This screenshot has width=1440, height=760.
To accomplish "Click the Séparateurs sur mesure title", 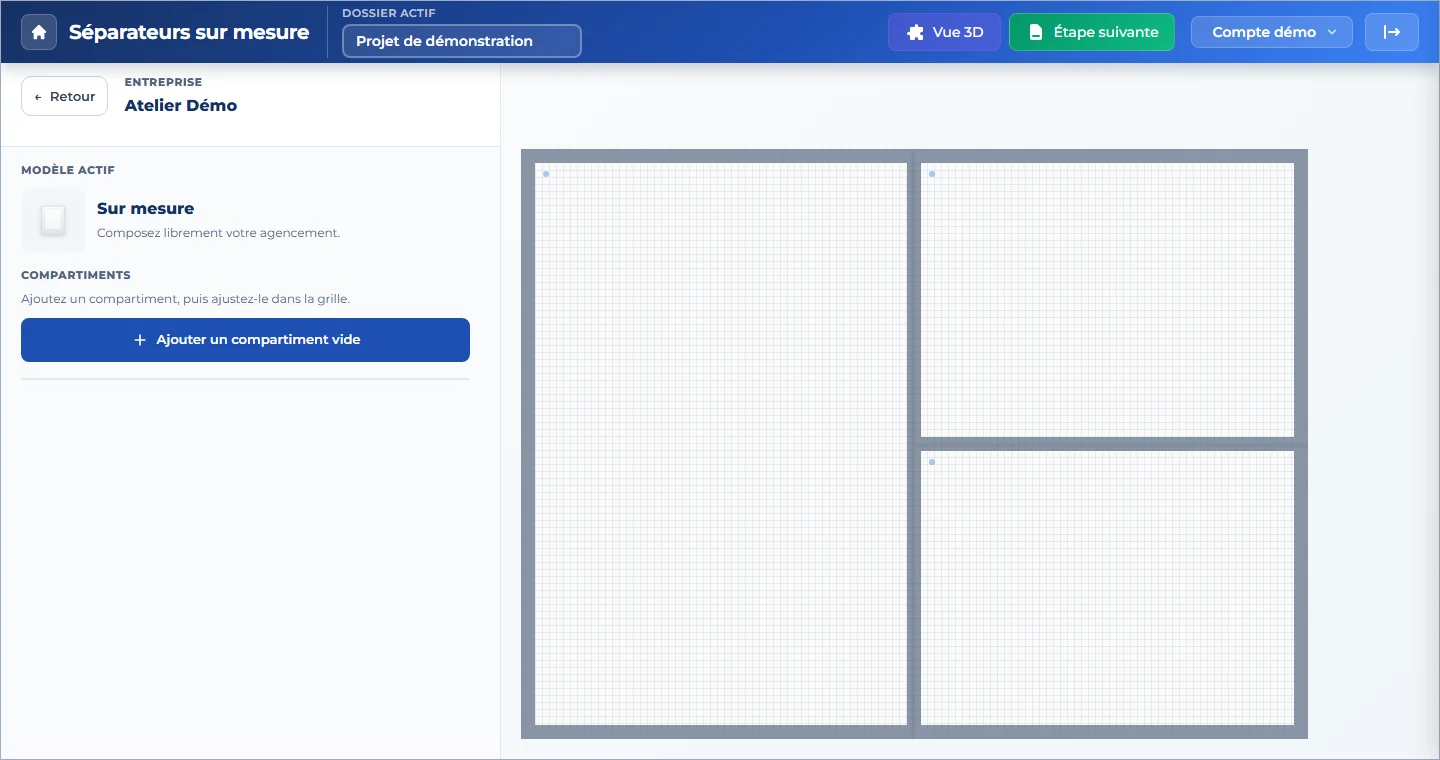I will point(189,32).
